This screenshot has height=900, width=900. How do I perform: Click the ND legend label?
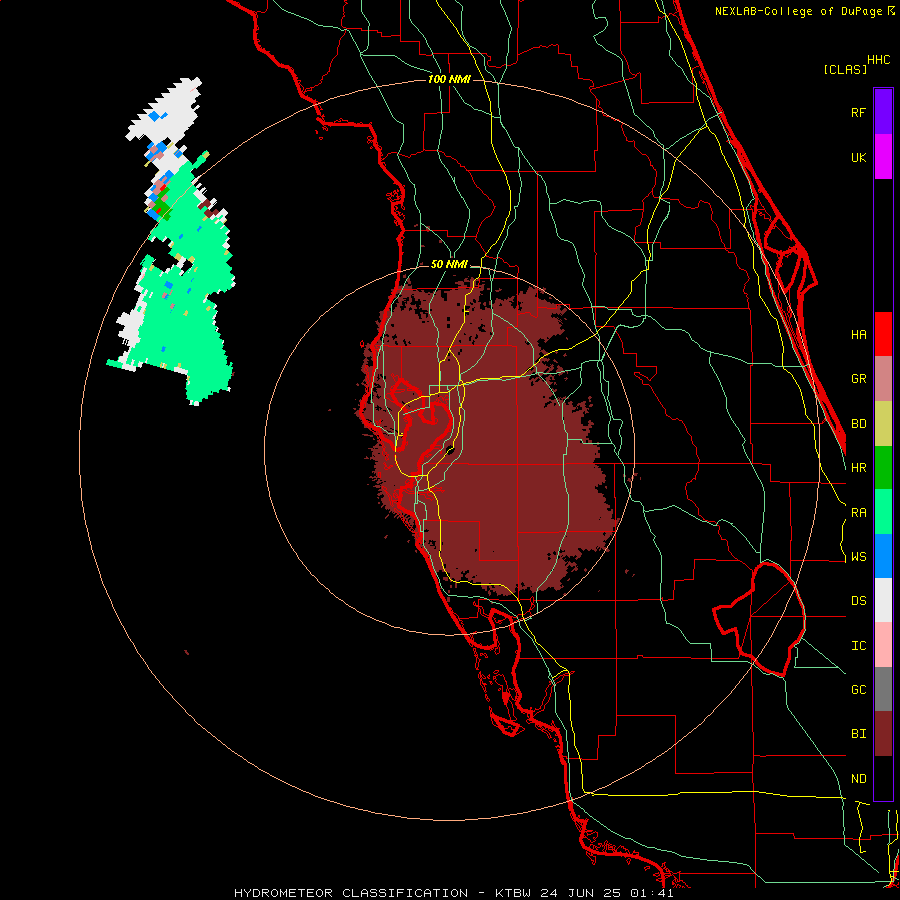(858, 779)
